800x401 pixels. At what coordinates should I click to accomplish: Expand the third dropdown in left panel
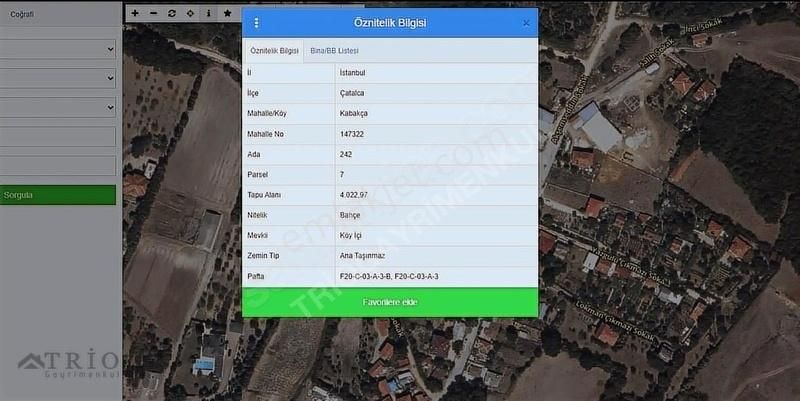pyautogui.click(x=58, y=106)
